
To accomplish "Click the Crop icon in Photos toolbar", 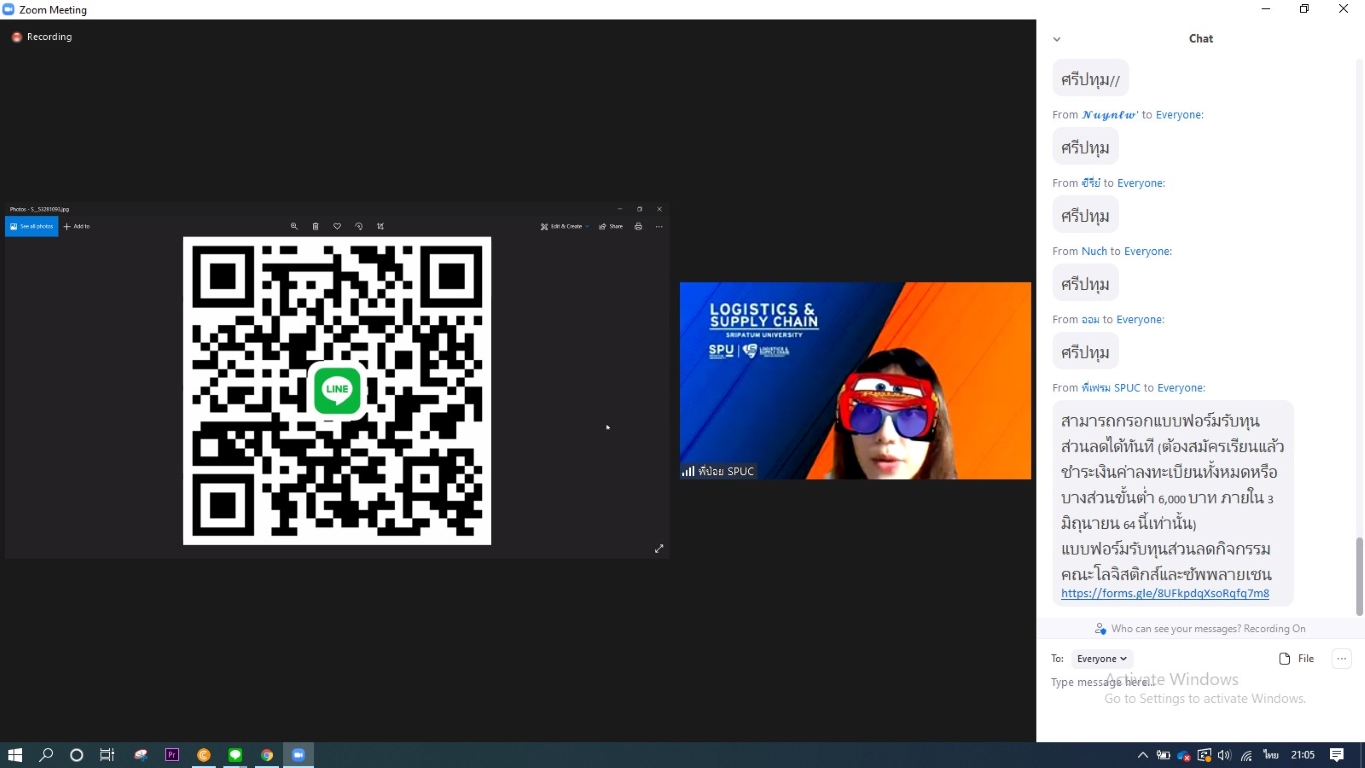I will [380, 226].
